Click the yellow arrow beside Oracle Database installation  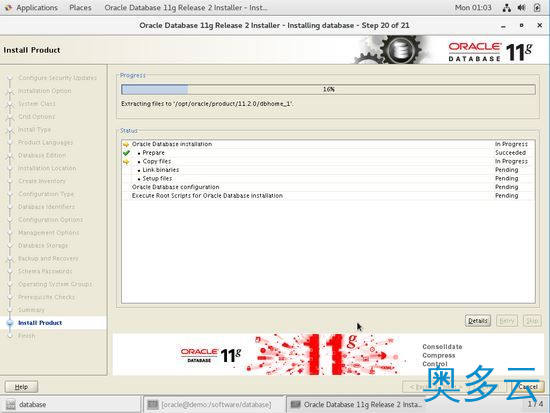coord(126,144)
